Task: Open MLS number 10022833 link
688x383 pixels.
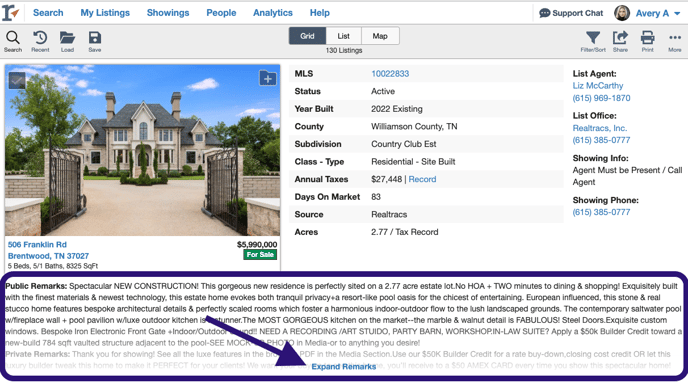Action: [390, 74]
